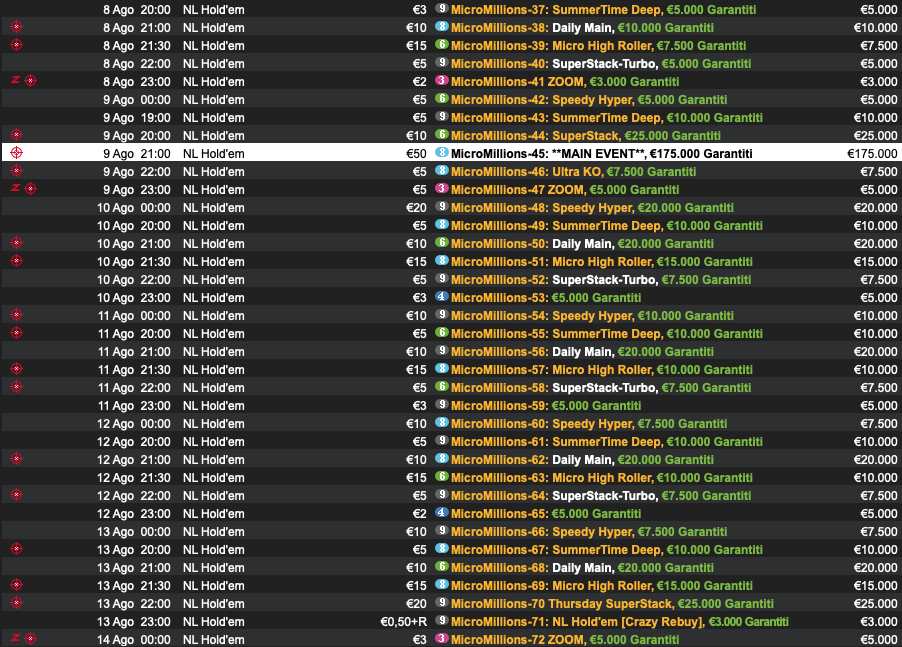Click the target icon on the MAIN EVENT row
Viewport: 902px width, 647px height.
pyautogui.click(x=17, y=153)
